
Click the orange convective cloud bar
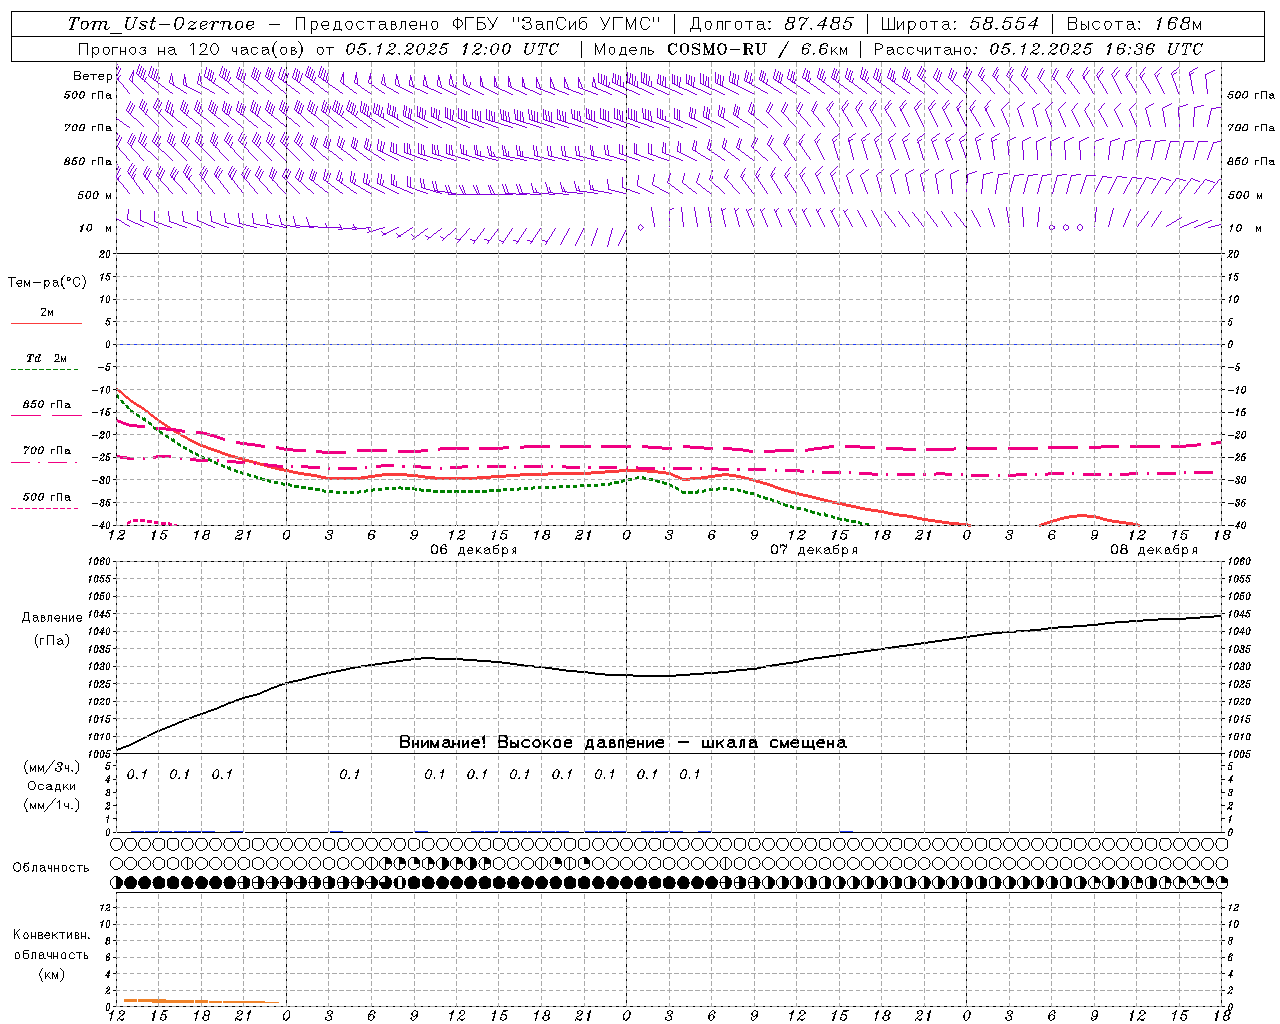point(200,1001)
